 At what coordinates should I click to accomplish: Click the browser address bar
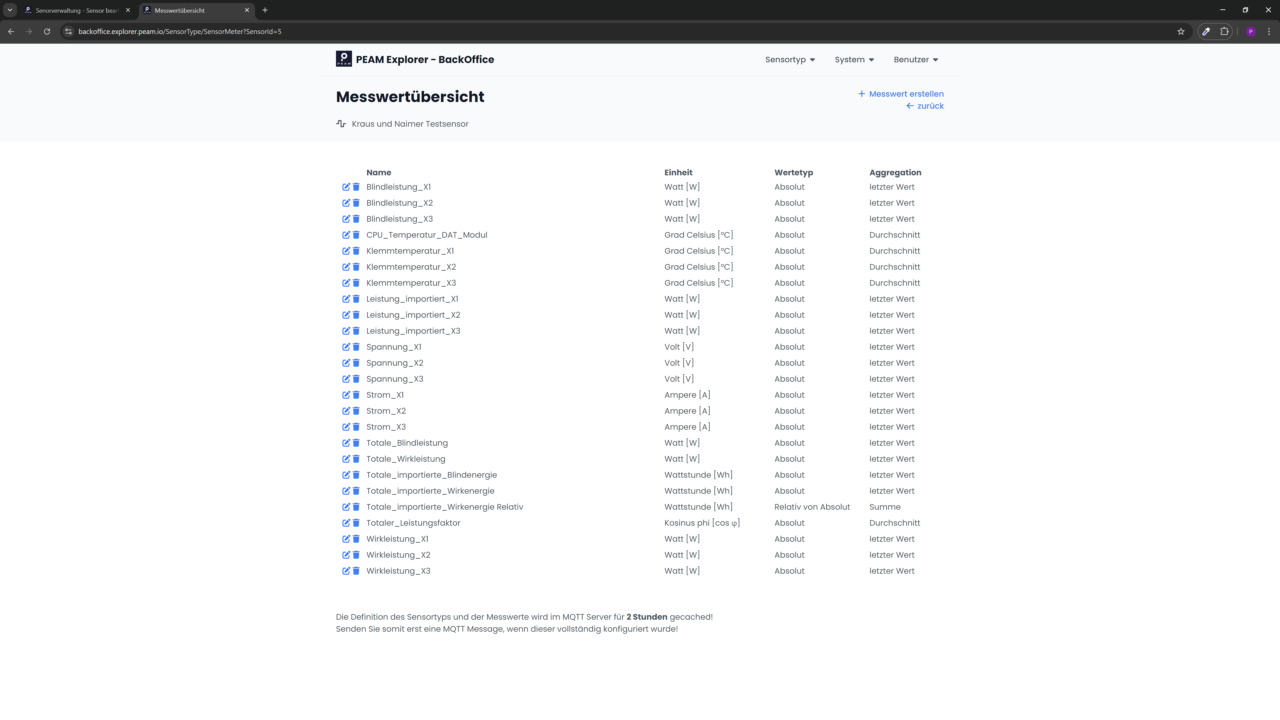pyautogui.click(x=600, y=31)
